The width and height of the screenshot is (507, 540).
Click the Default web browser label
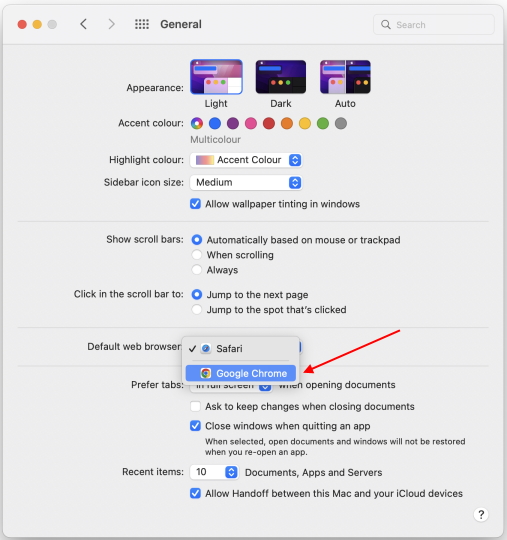[134, 346]
